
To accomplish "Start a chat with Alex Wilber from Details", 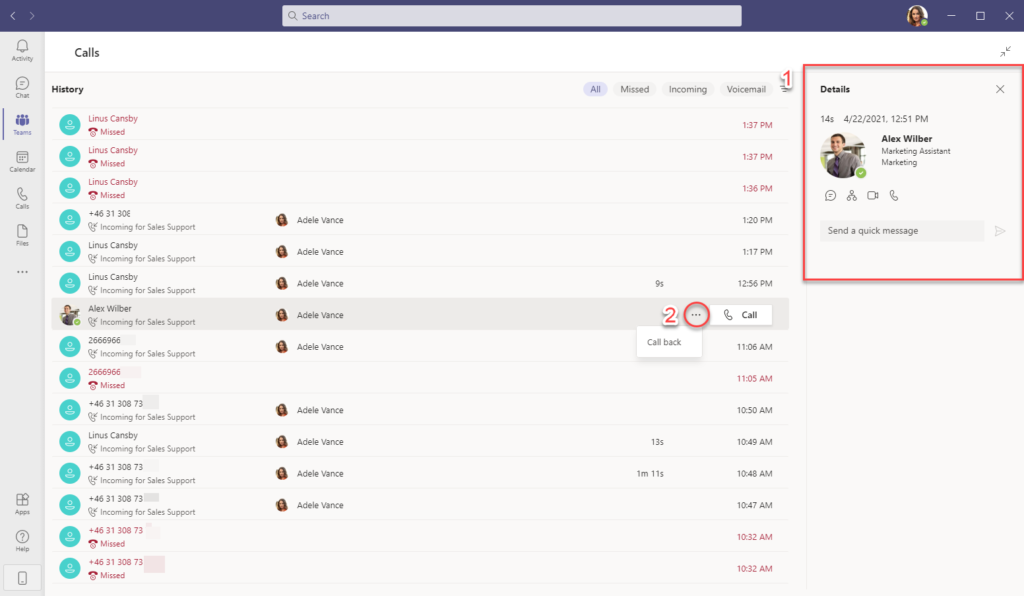I will 830,195.
